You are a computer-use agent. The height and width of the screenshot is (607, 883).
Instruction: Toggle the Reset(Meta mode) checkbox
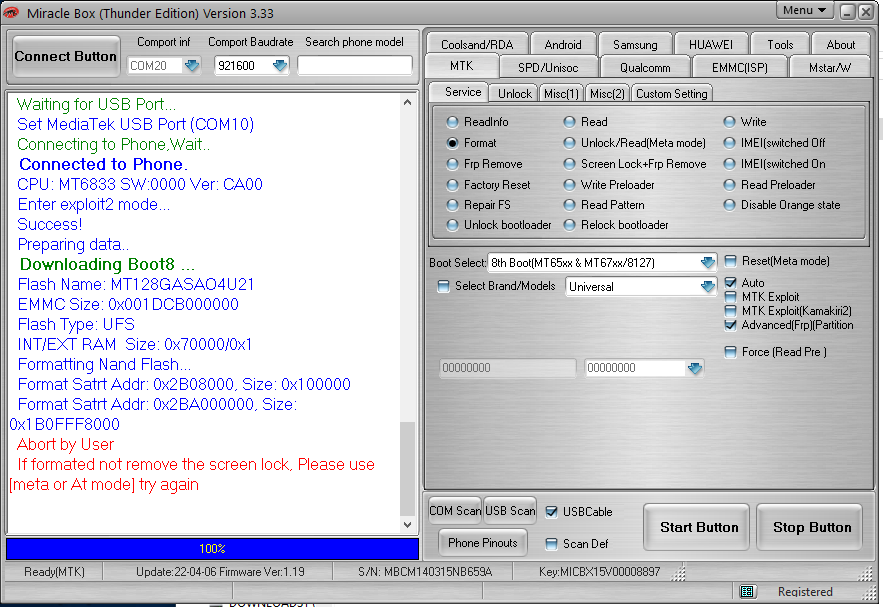730,261
